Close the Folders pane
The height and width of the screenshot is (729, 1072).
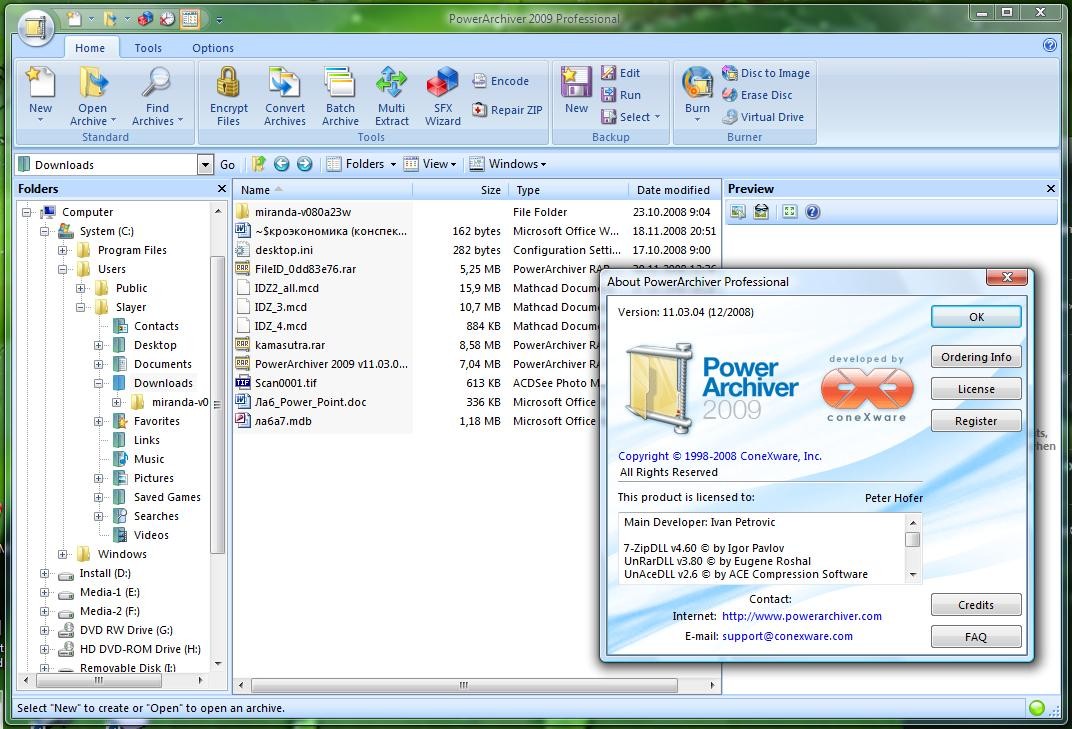pyautogui.click(x=222, y=189)
